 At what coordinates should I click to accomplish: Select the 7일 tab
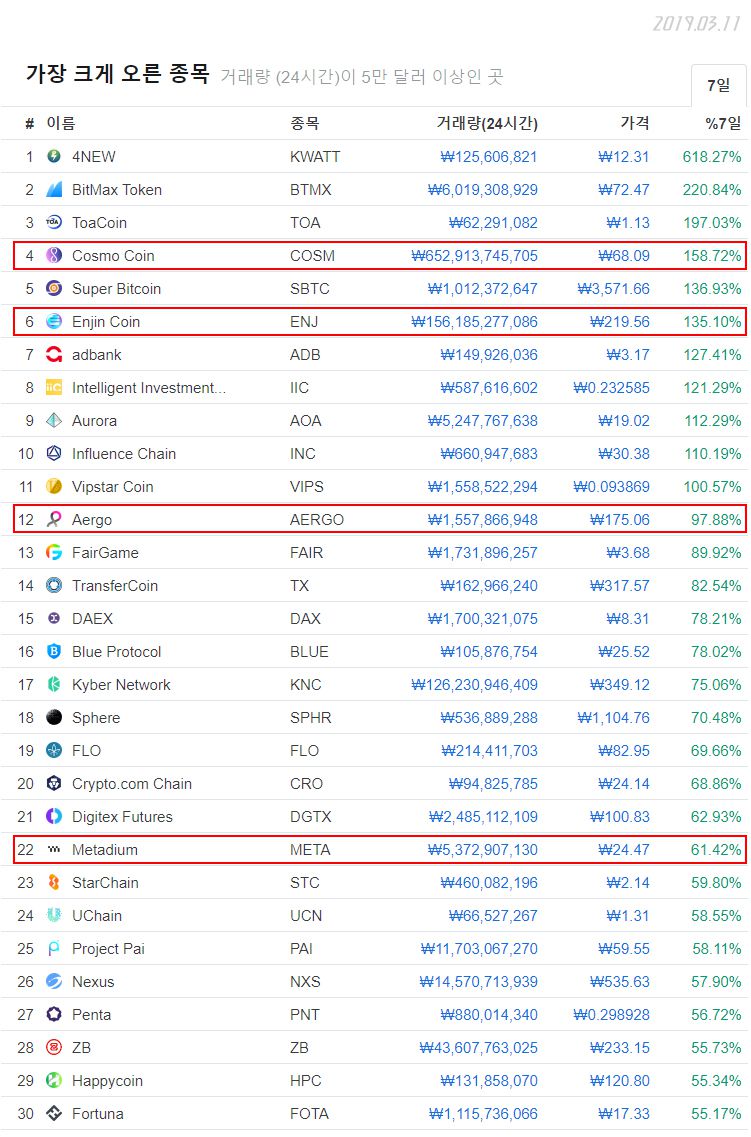(x=718, y=86)
